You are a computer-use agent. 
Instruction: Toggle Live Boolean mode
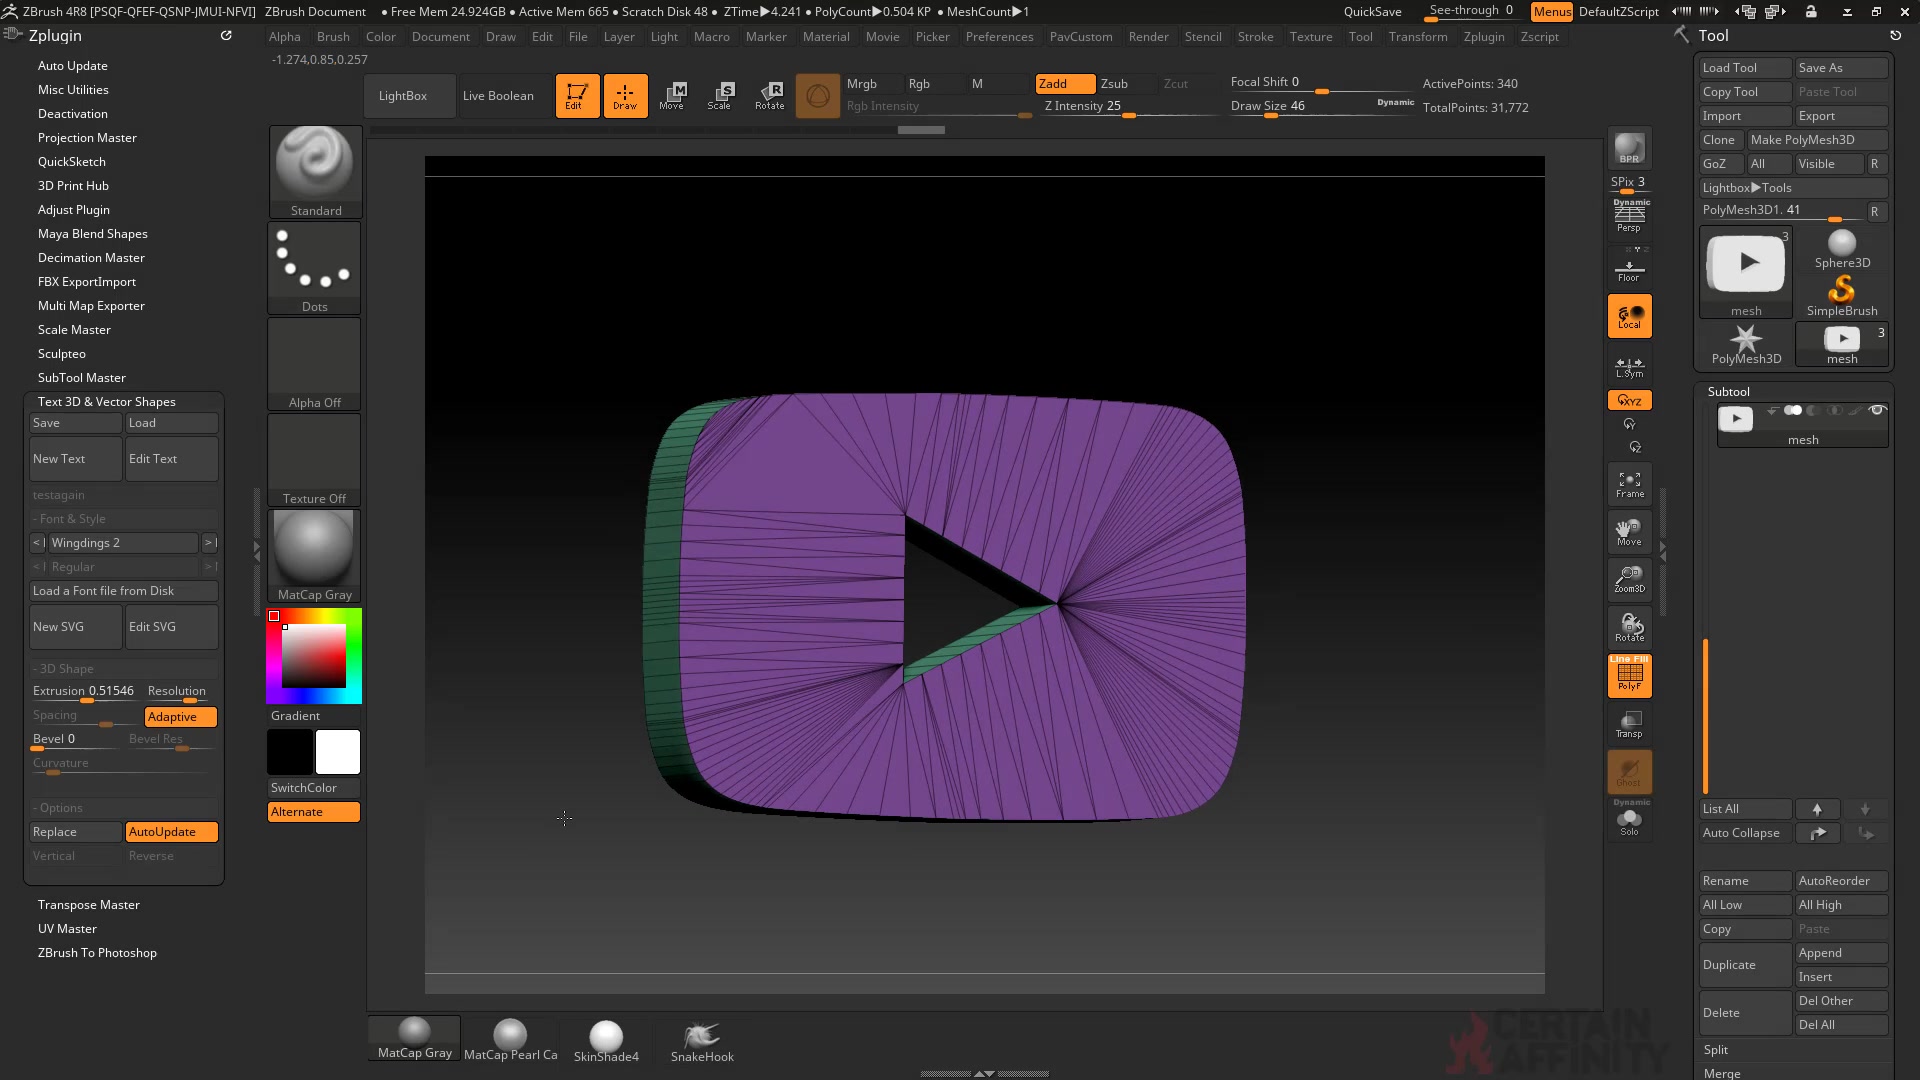tap(498, 96)
